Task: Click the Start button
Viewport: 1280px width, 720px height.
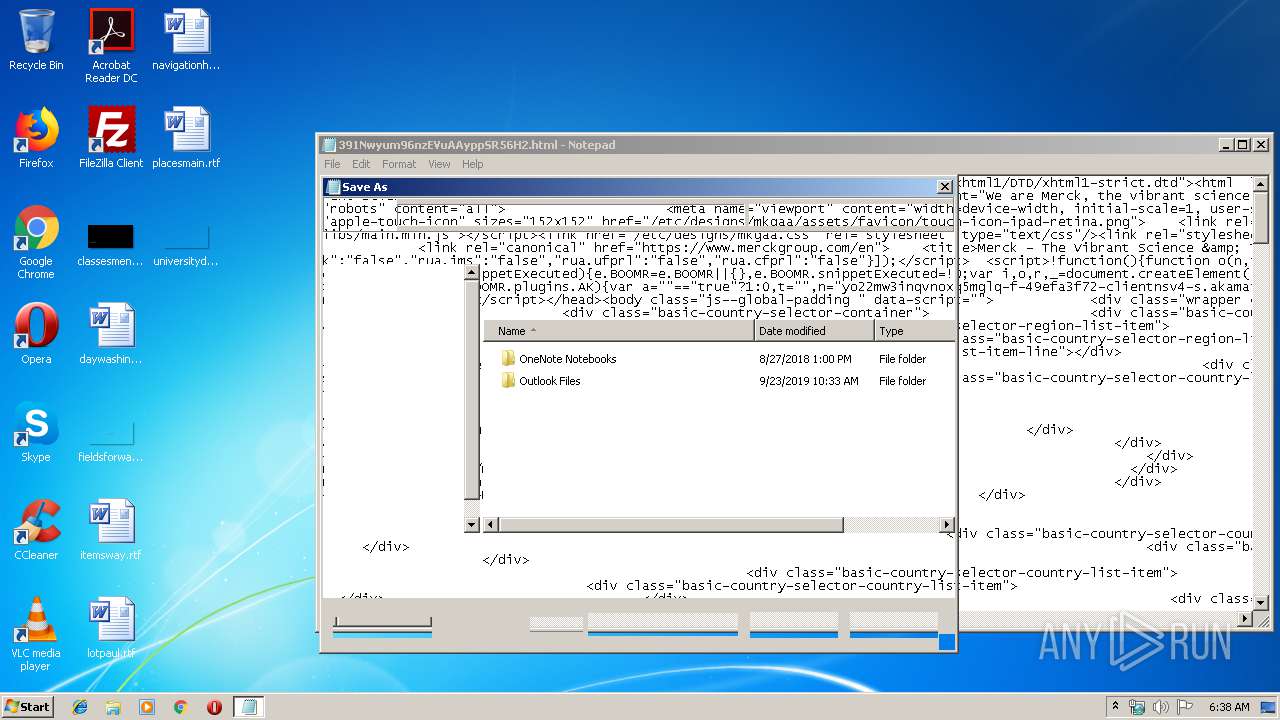Action: point(28,707)
